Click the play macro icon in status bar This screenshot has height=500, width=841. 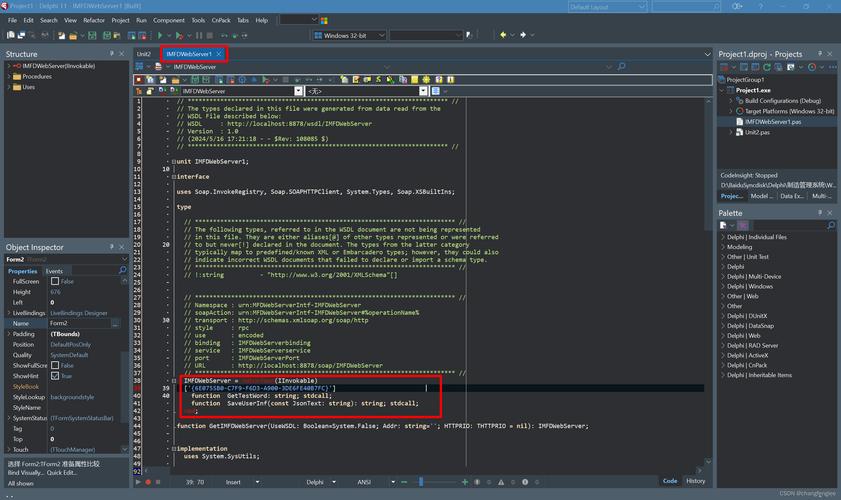[x=138, y=482]
